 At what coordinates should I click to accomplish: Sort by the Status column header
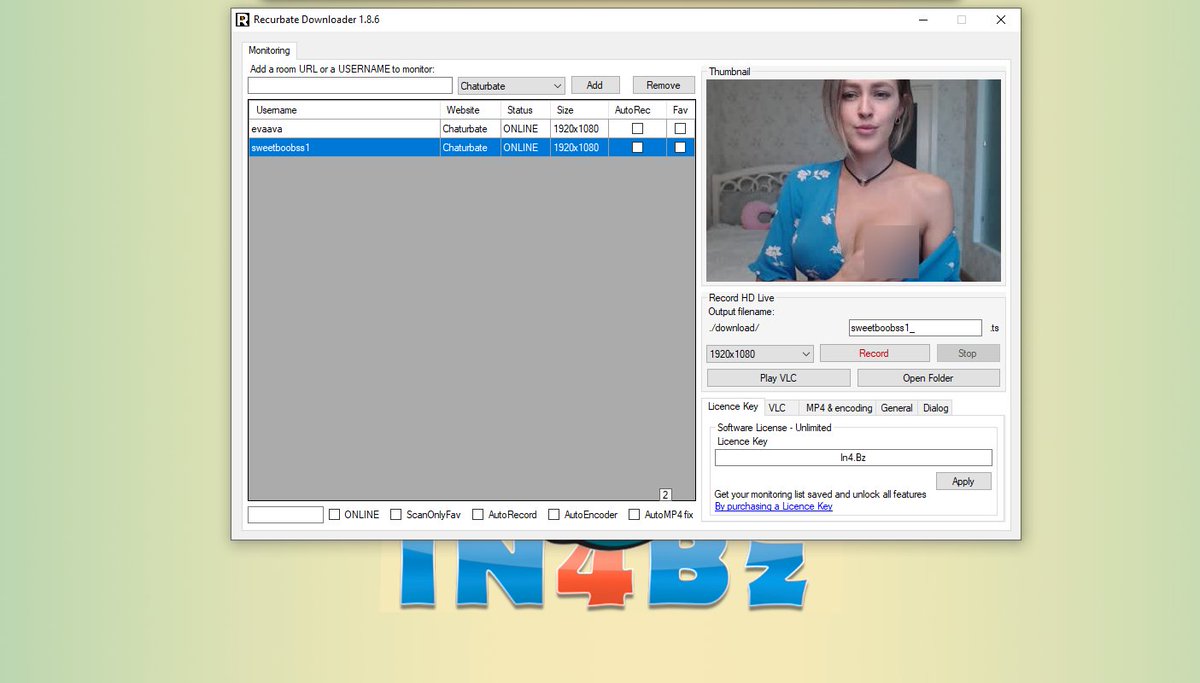click(525, 110)
